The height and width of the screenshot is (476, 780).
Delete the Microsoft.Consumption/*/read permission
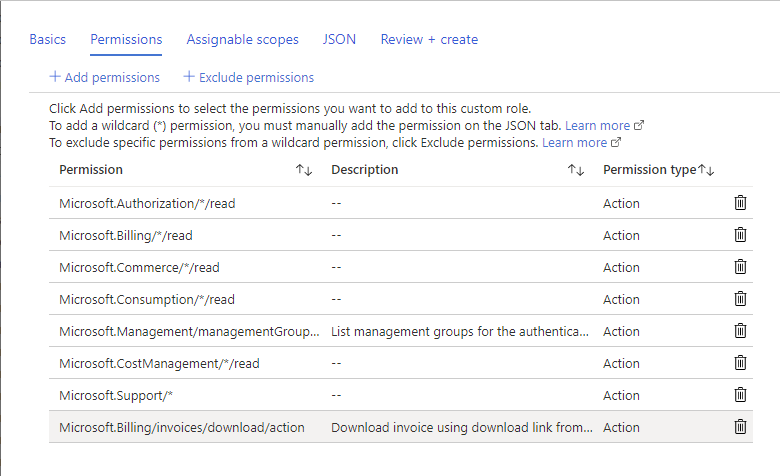[x=740, y=299]
